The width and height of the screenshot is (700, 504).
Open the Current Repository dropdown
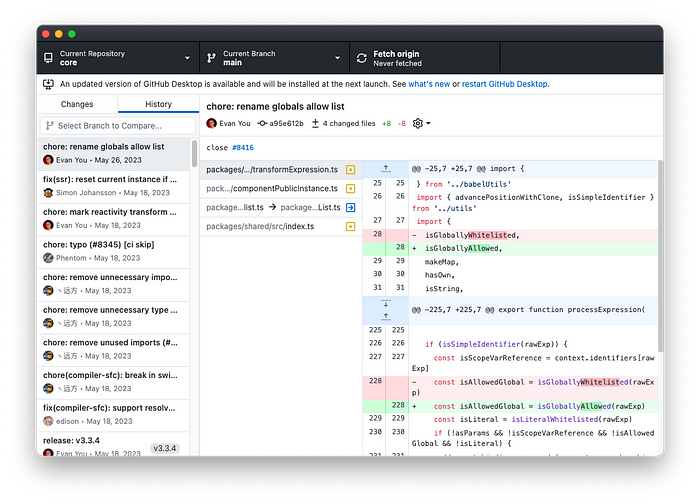click(x=118, y=58)
